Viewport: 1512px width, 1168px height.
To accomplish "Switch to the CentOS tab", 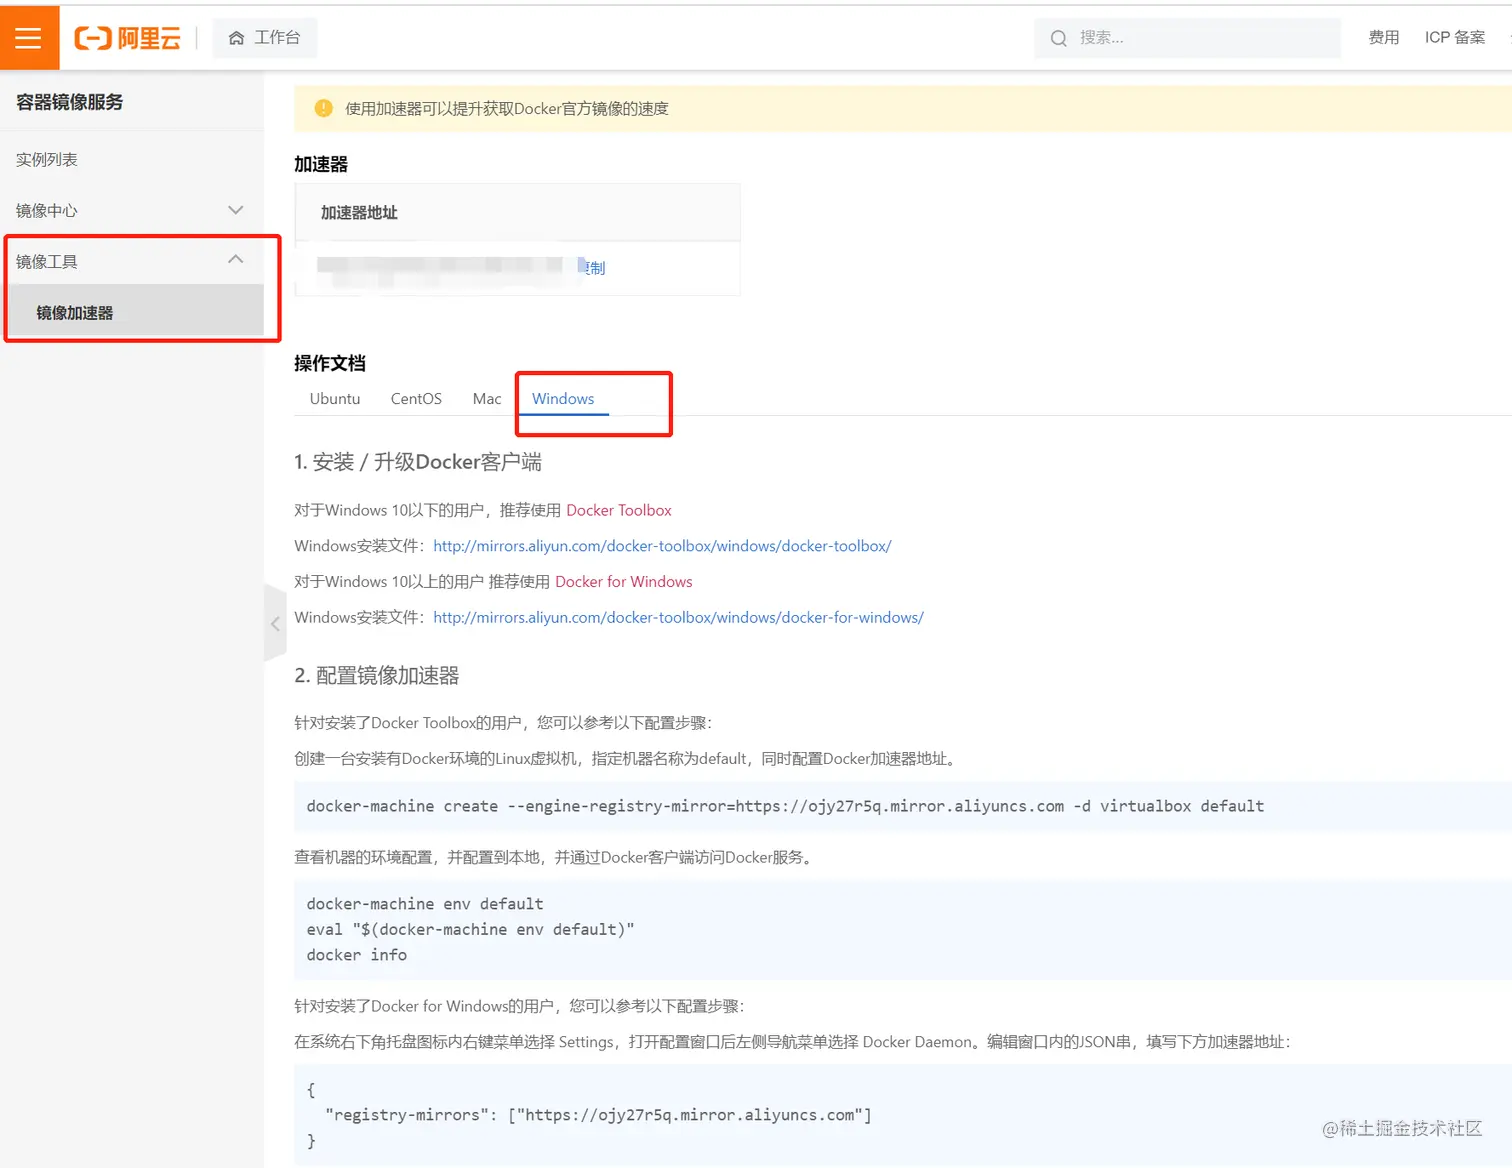I will tap(416, 399).
